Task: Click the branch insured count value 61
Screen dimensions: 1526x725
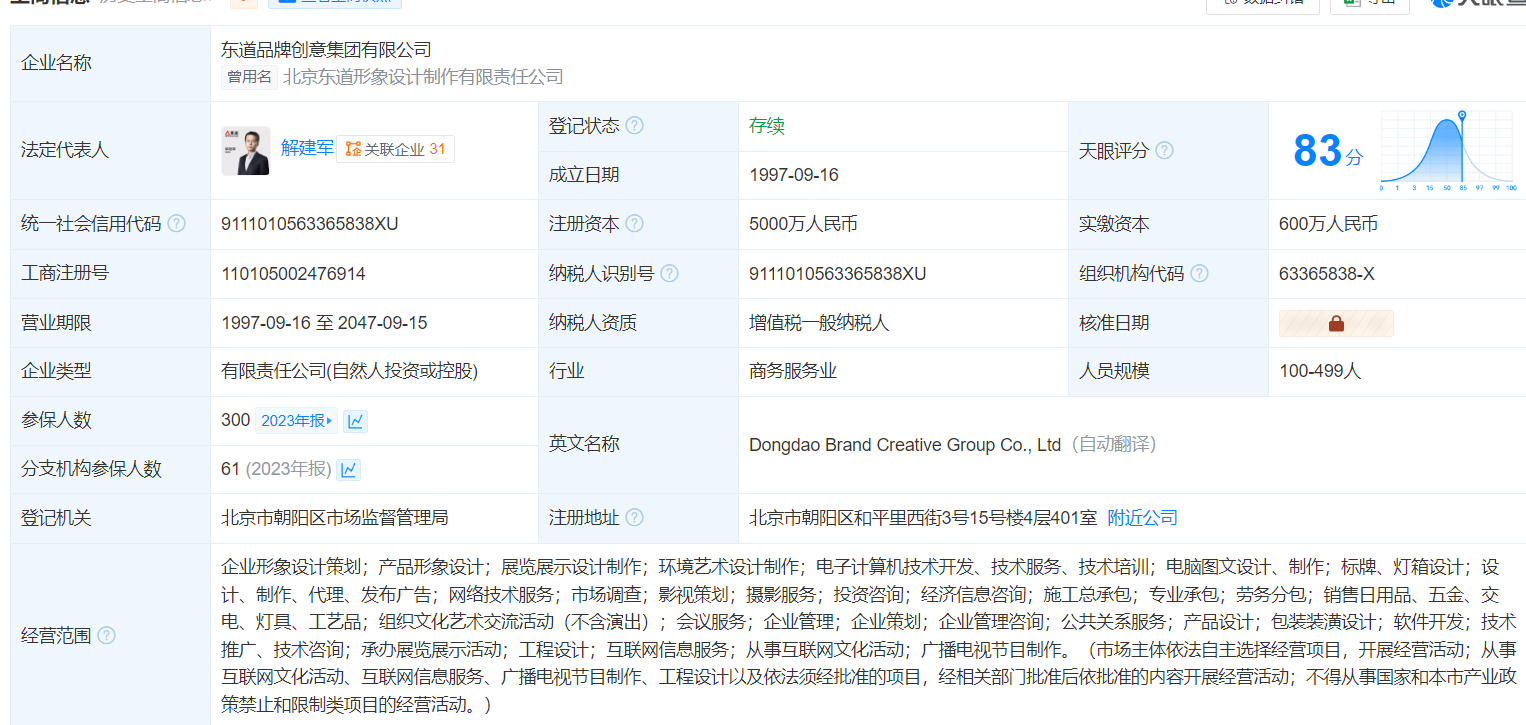Action: (x=230, y=469)
